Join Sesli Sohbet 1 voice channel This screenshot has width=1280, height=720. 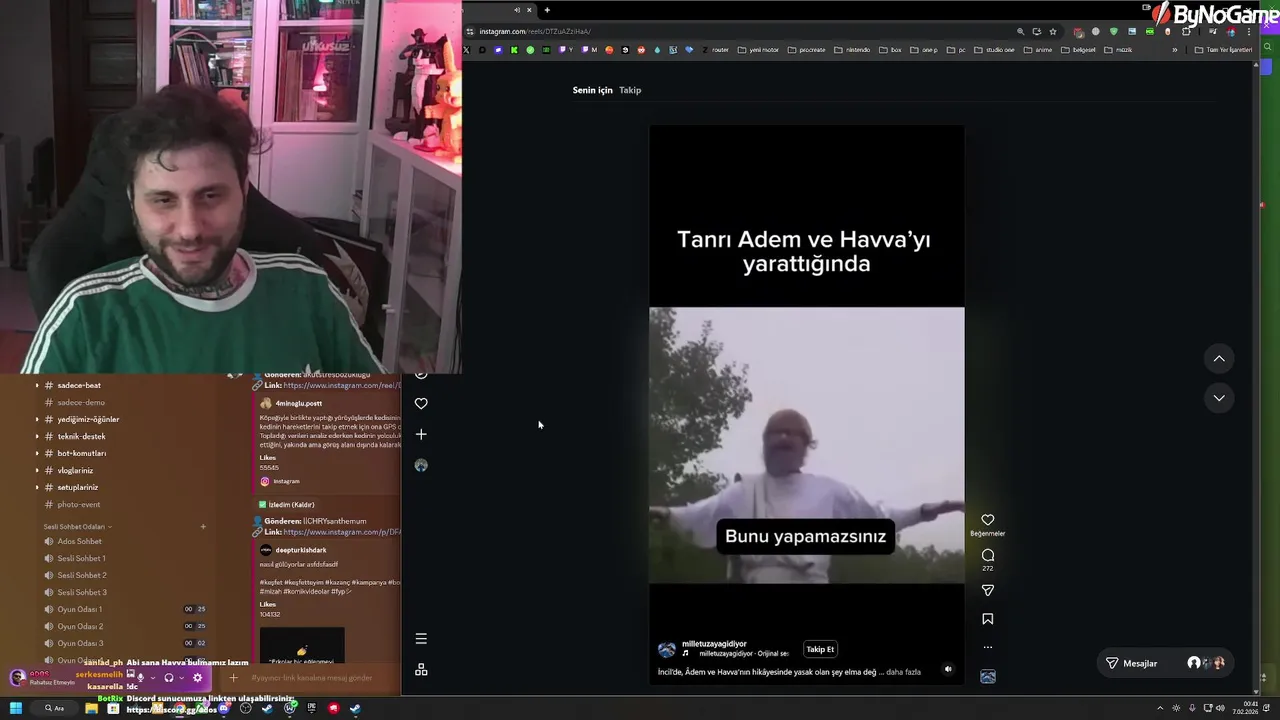[81, 558]
